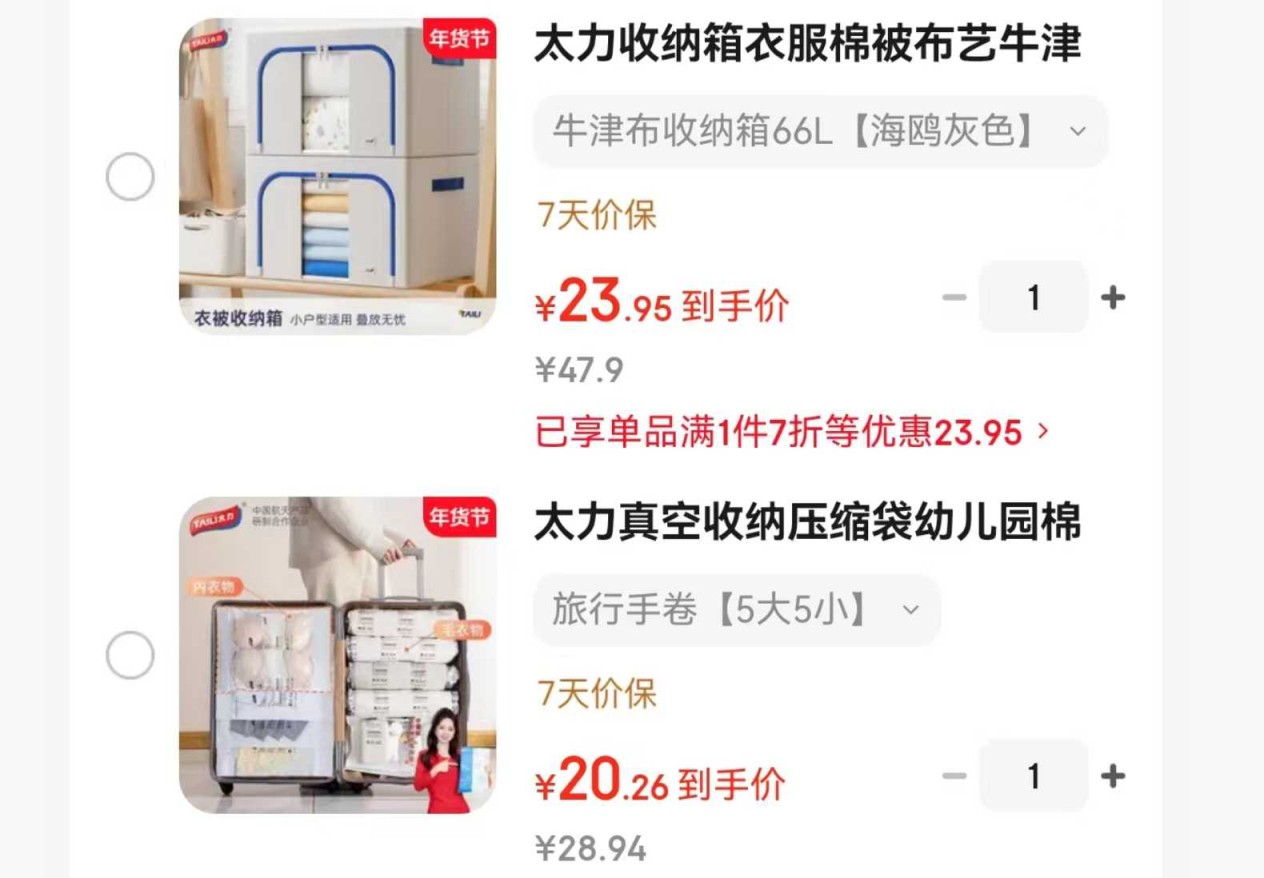Tap the ¥23.95 到手价 price text

[x=662, y=302]
